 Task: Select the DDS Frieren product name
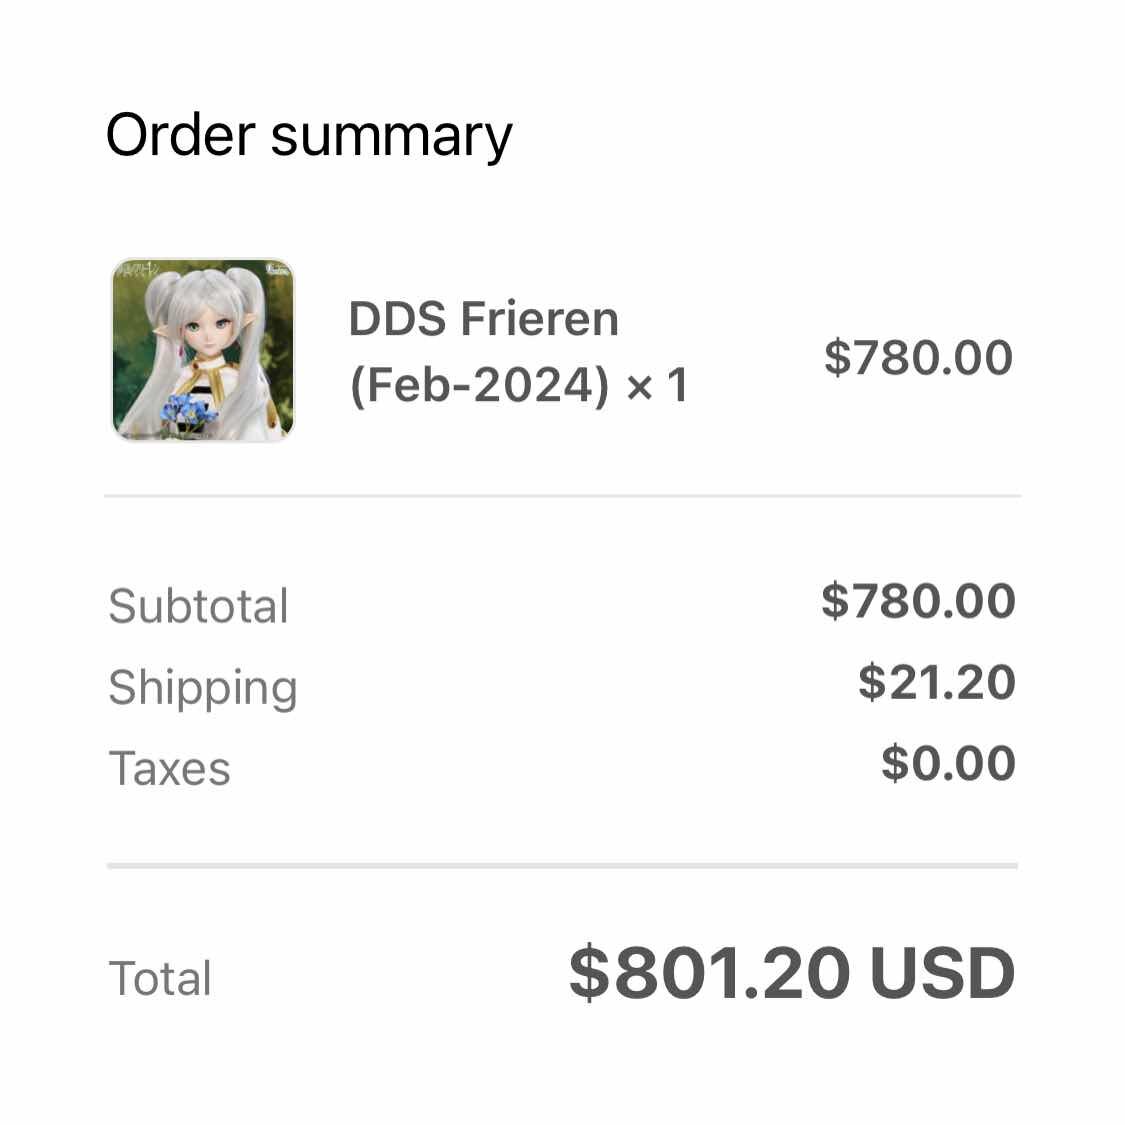484,319
